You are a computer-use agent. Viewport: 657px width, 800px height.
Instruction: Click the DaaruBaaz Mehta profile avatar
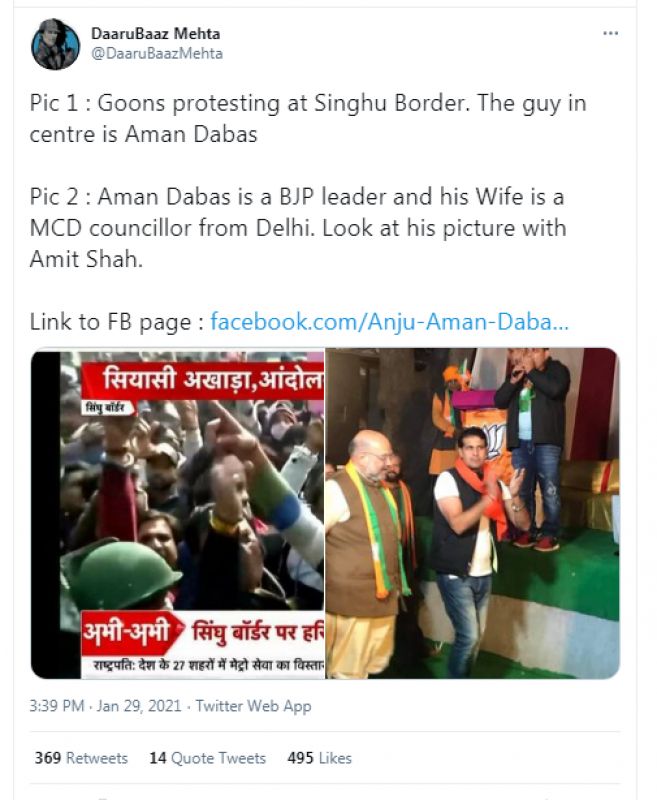[x=56, y=44]
